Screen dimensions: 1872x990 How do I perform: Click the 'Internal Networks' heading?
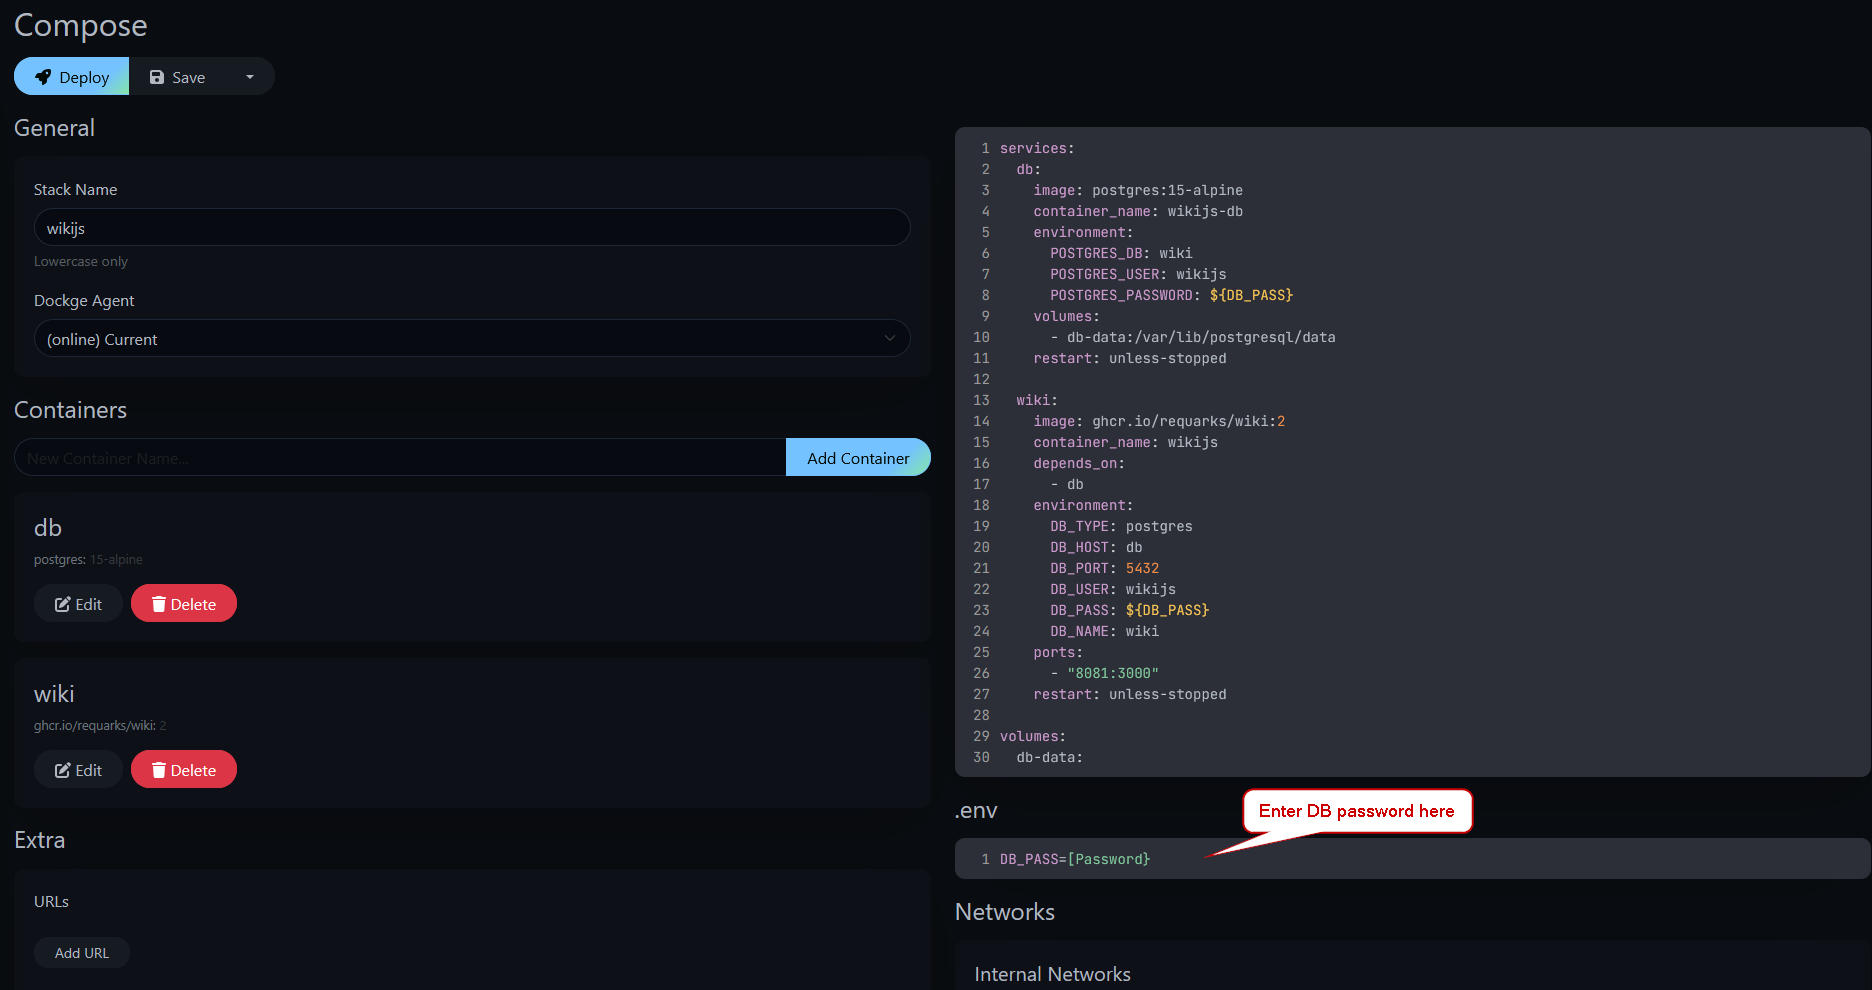pyautogui.click(x=1052, y=974)
